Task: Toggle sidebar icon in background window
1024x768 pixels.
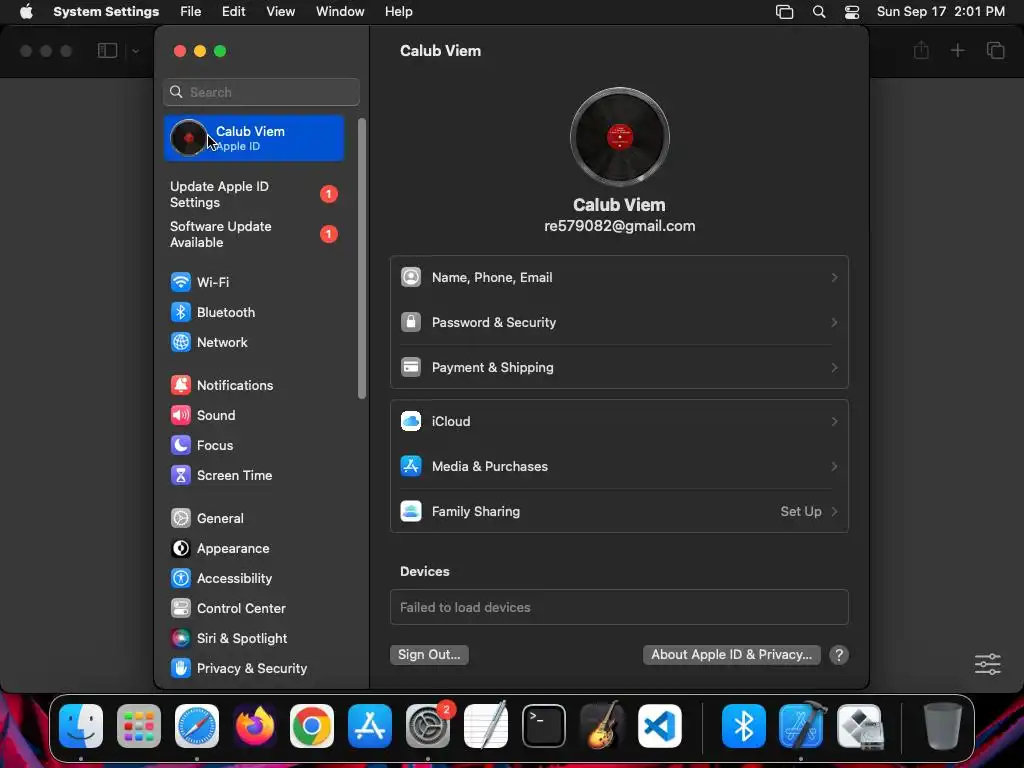Action: click(107, 50)
